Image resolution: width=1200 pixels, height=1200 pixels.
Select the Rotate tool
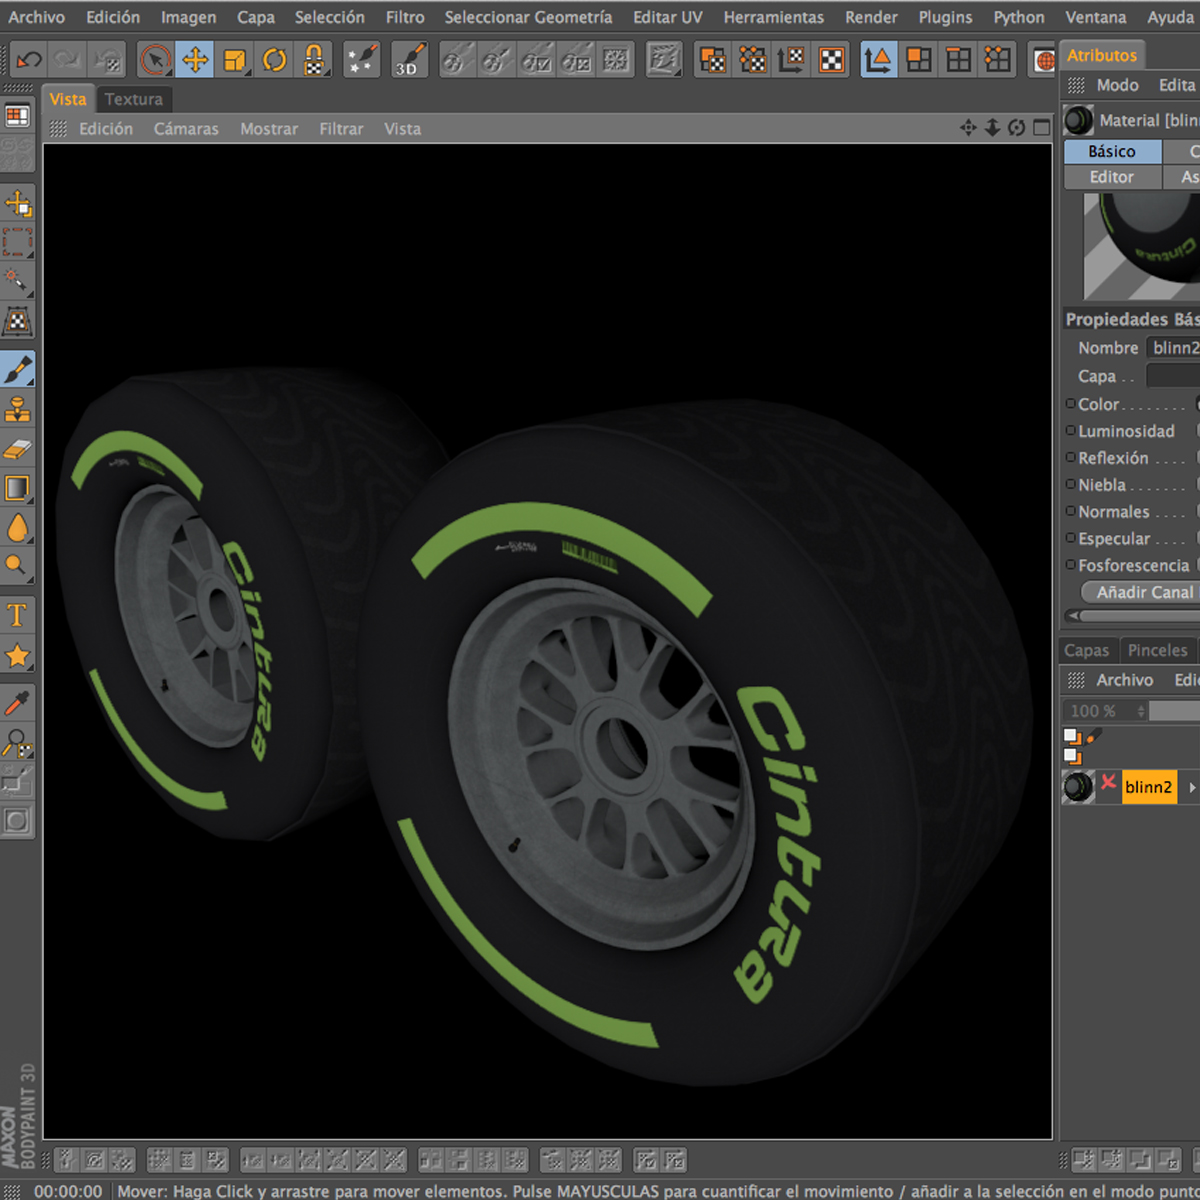(274, 60)
